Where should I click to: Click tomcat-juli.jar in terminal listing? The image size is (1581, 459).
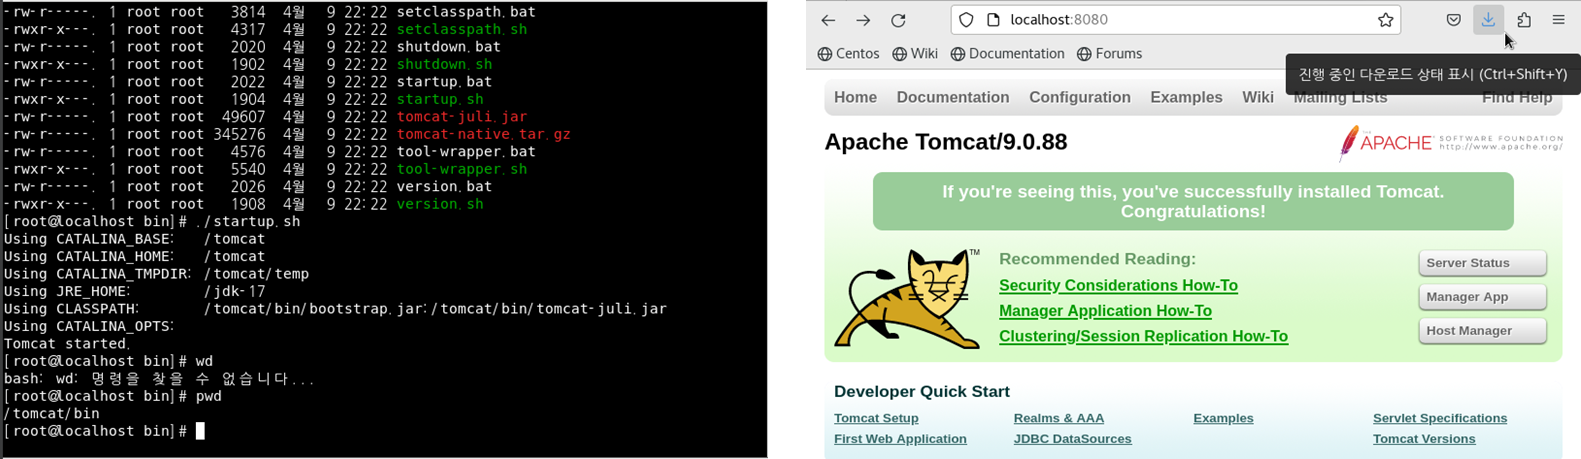[x=462, y=117]
